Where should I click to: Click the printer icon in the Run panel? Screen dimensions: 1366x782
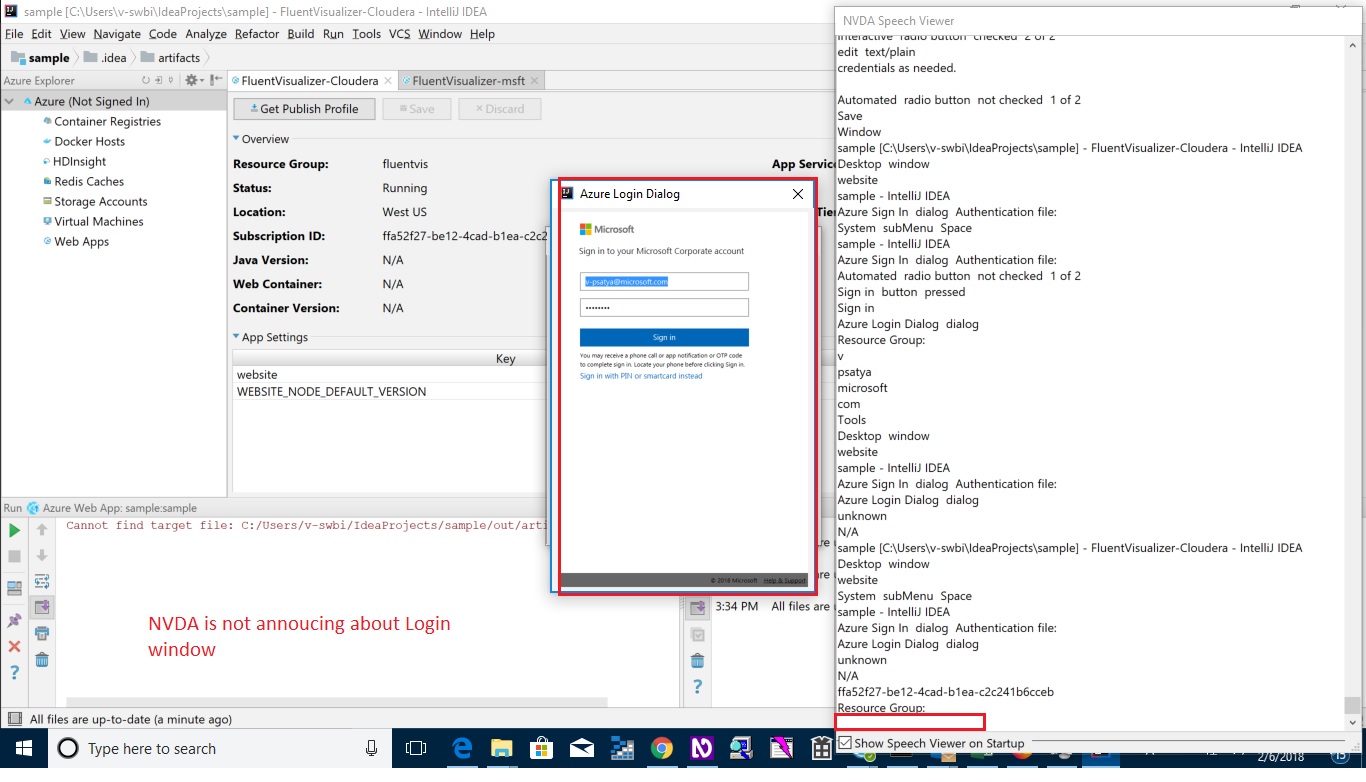40,632
